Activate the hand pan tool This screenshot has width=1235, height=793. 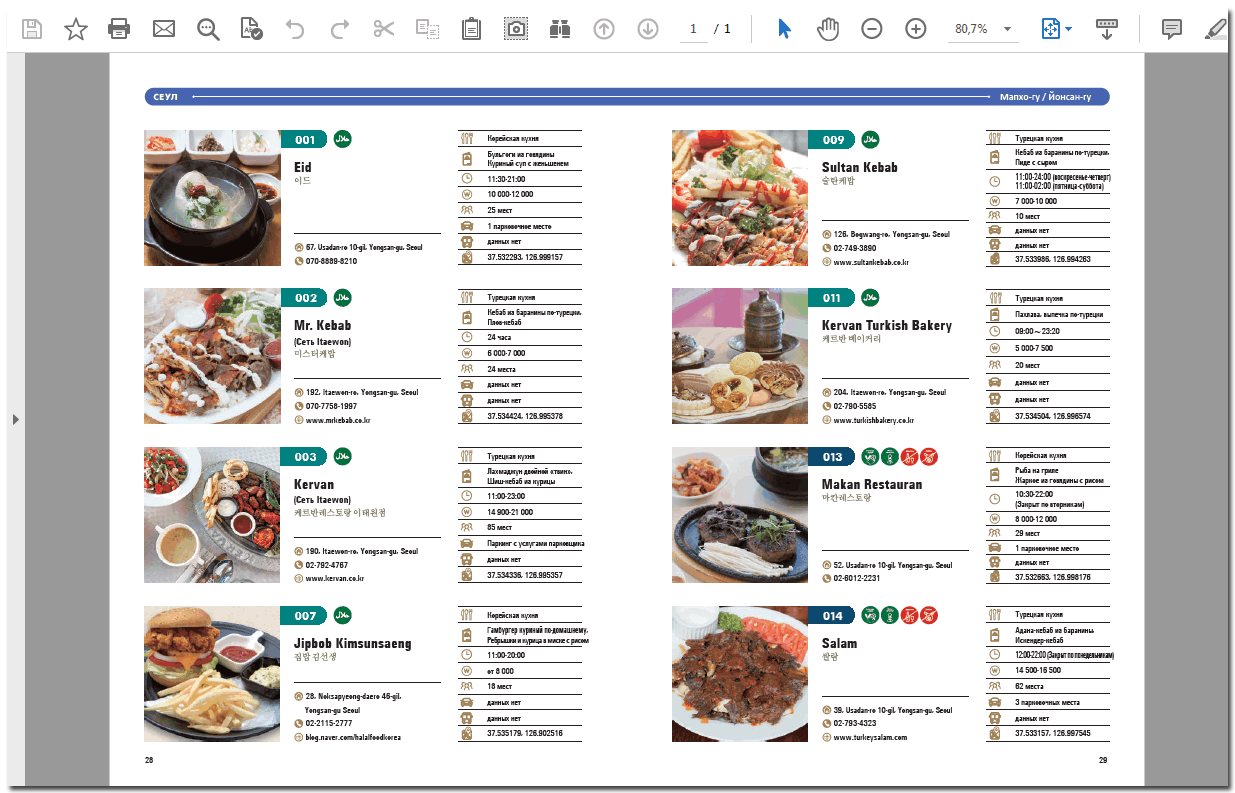pos(827,29)
